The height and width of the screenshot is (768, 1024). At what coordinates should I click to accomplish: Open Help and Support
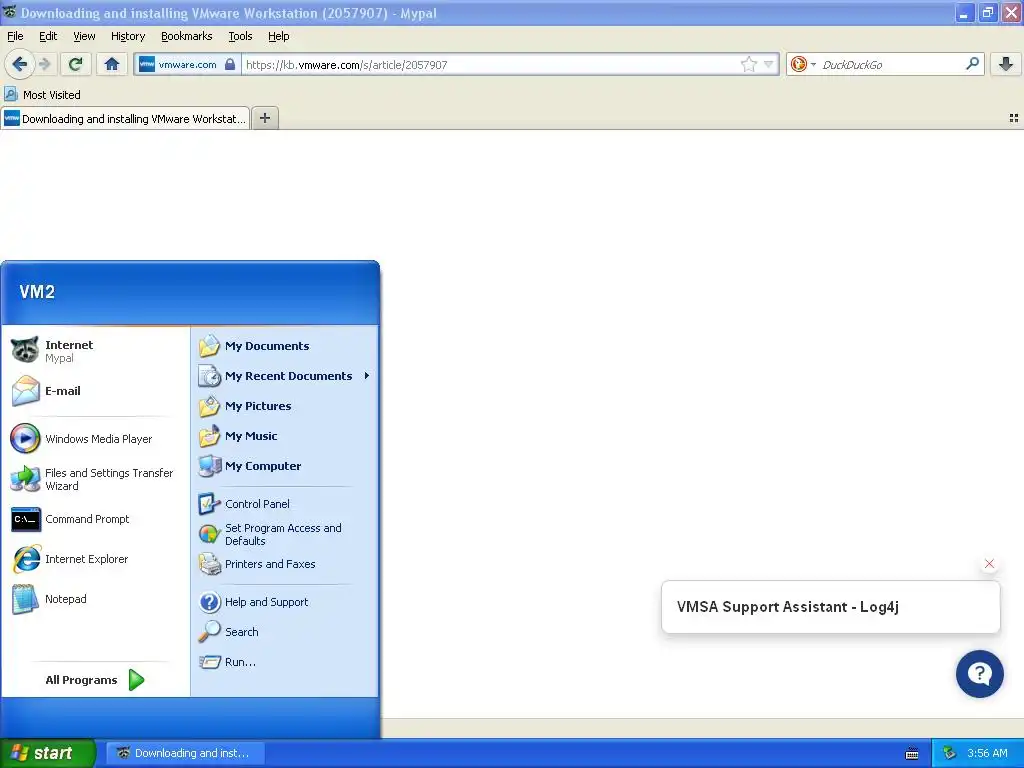point(284,602)
